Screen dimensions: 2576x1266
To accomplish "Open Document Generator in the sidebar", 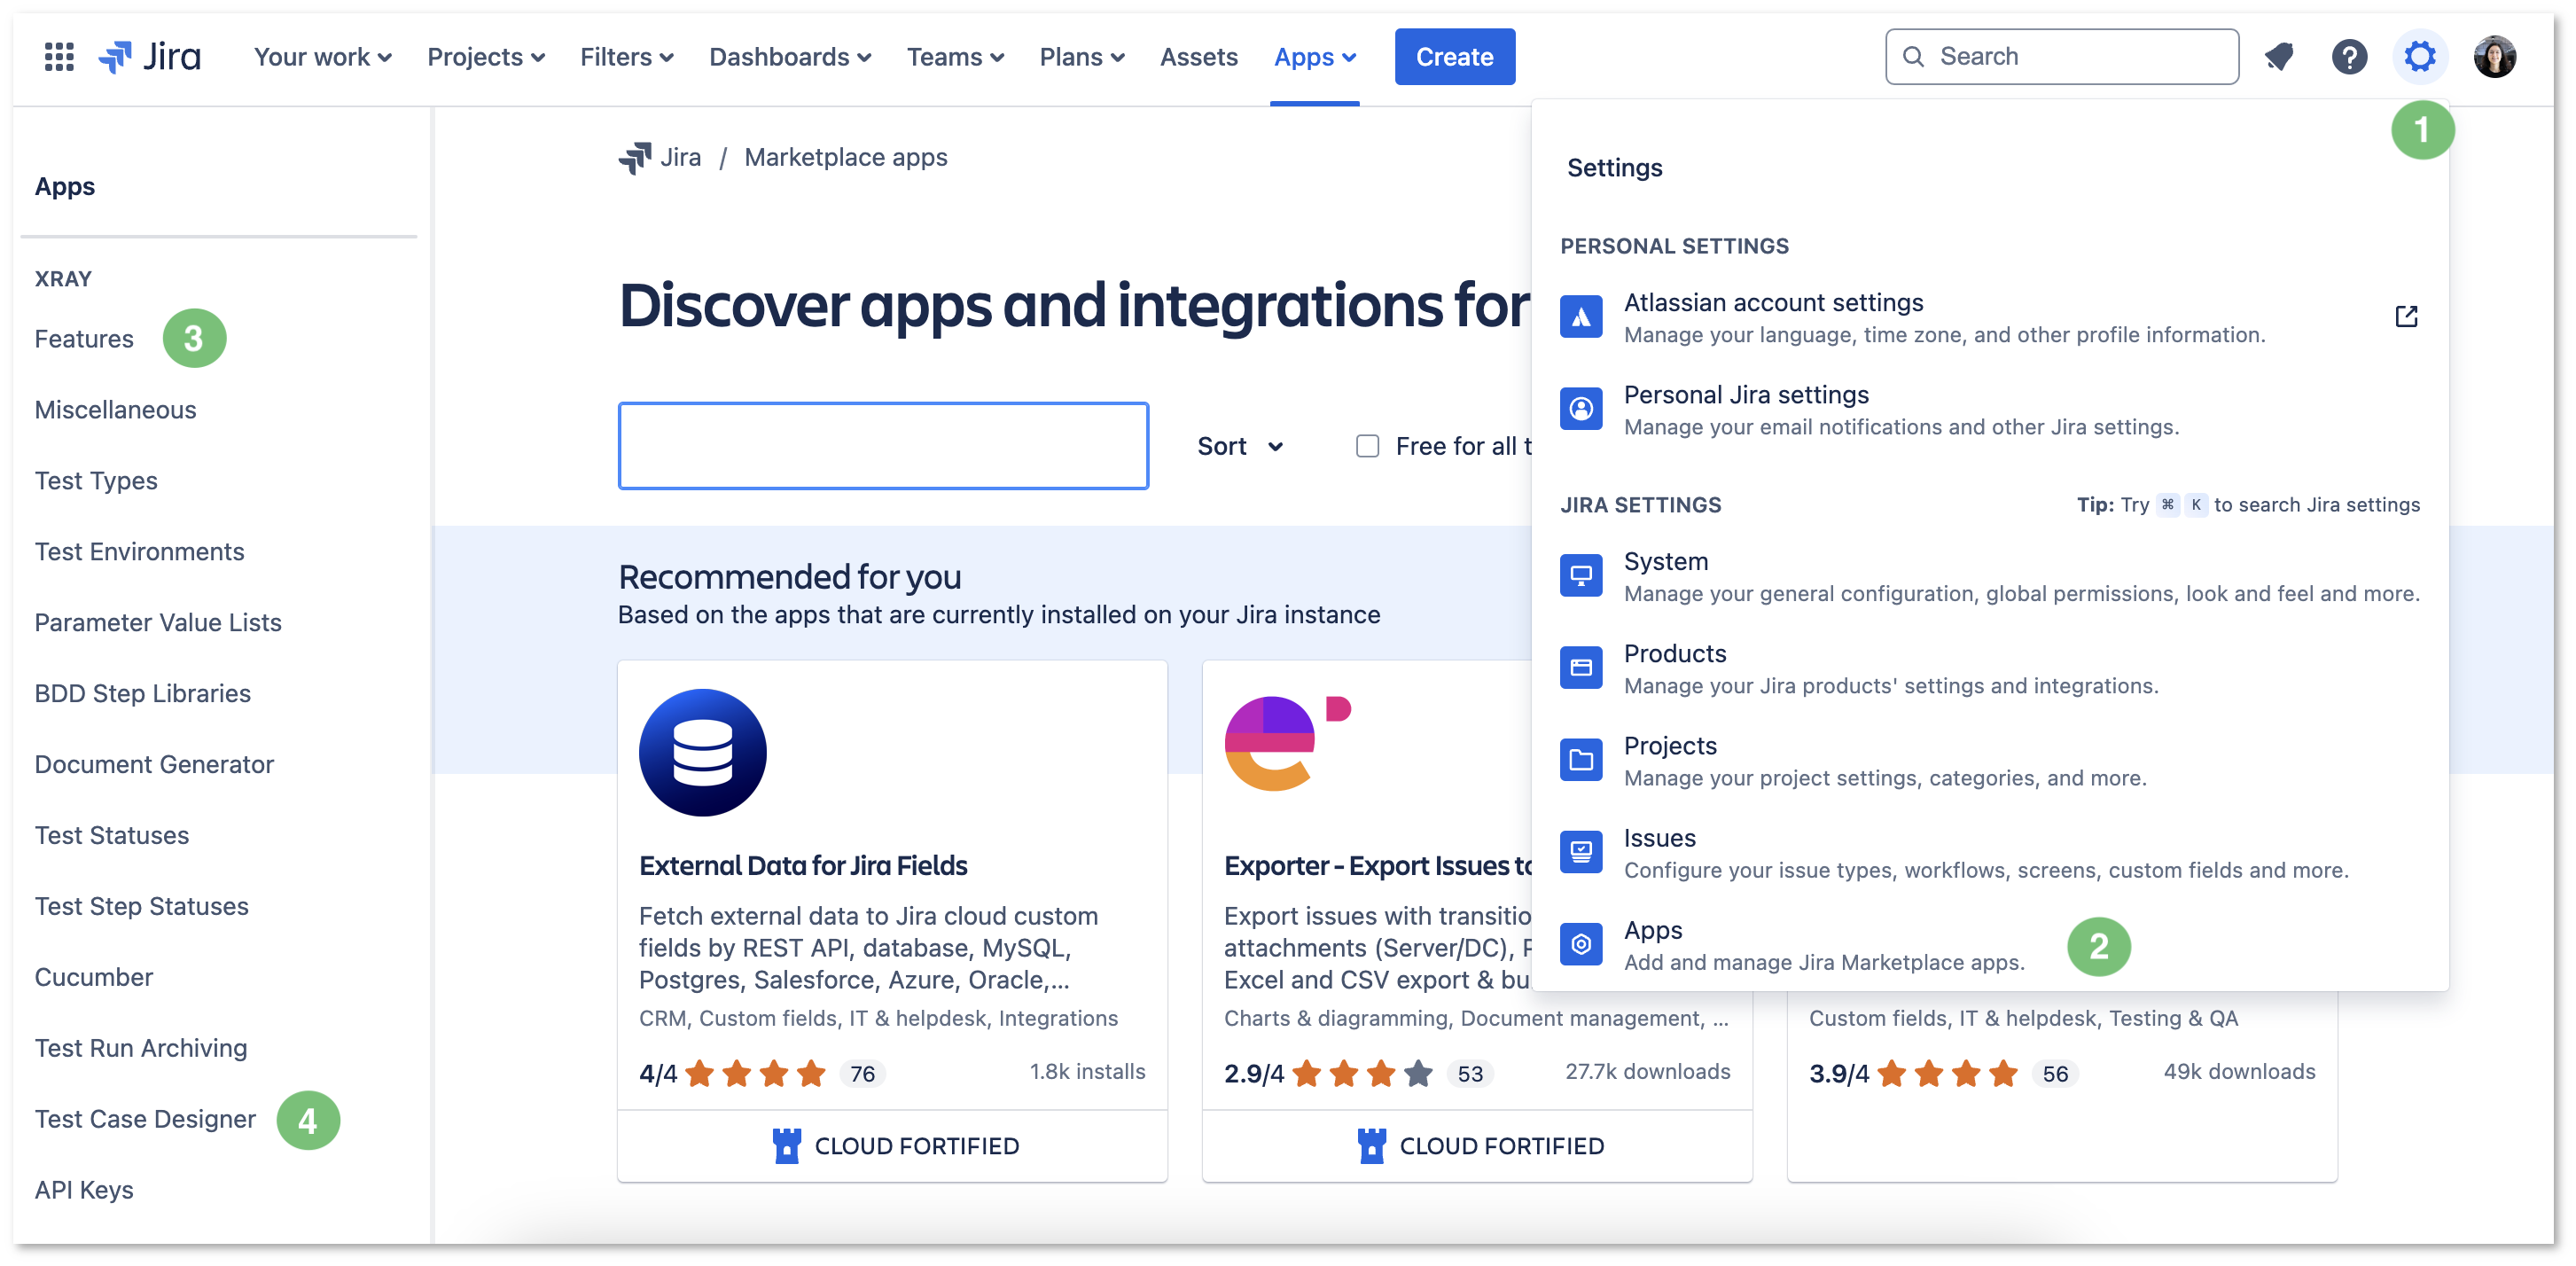I will 154,765.
